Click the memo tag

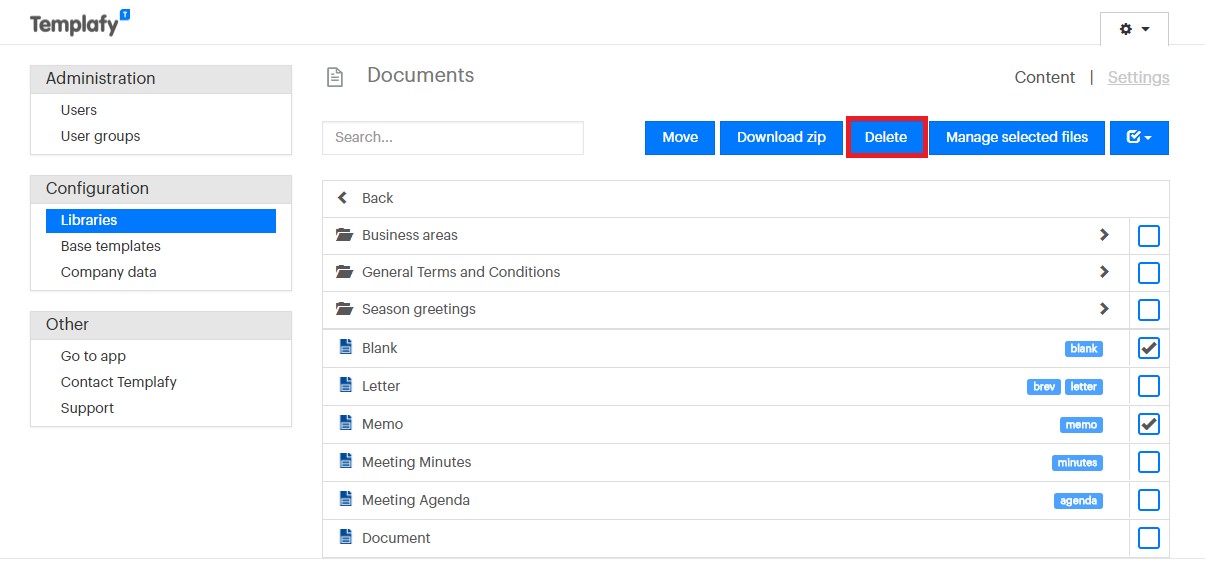1081,425
